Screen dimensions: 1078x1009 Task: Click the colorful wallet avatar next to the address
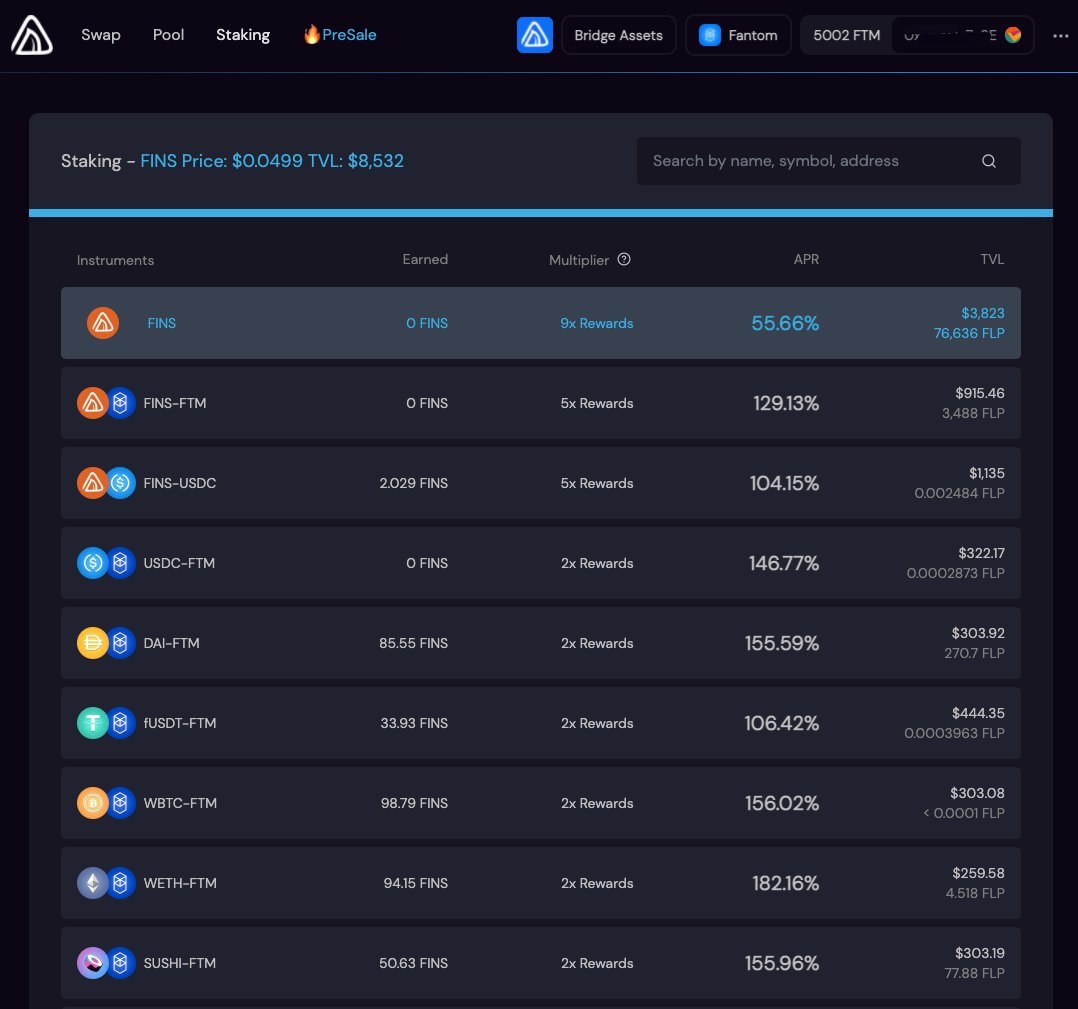pos(1012,34)
